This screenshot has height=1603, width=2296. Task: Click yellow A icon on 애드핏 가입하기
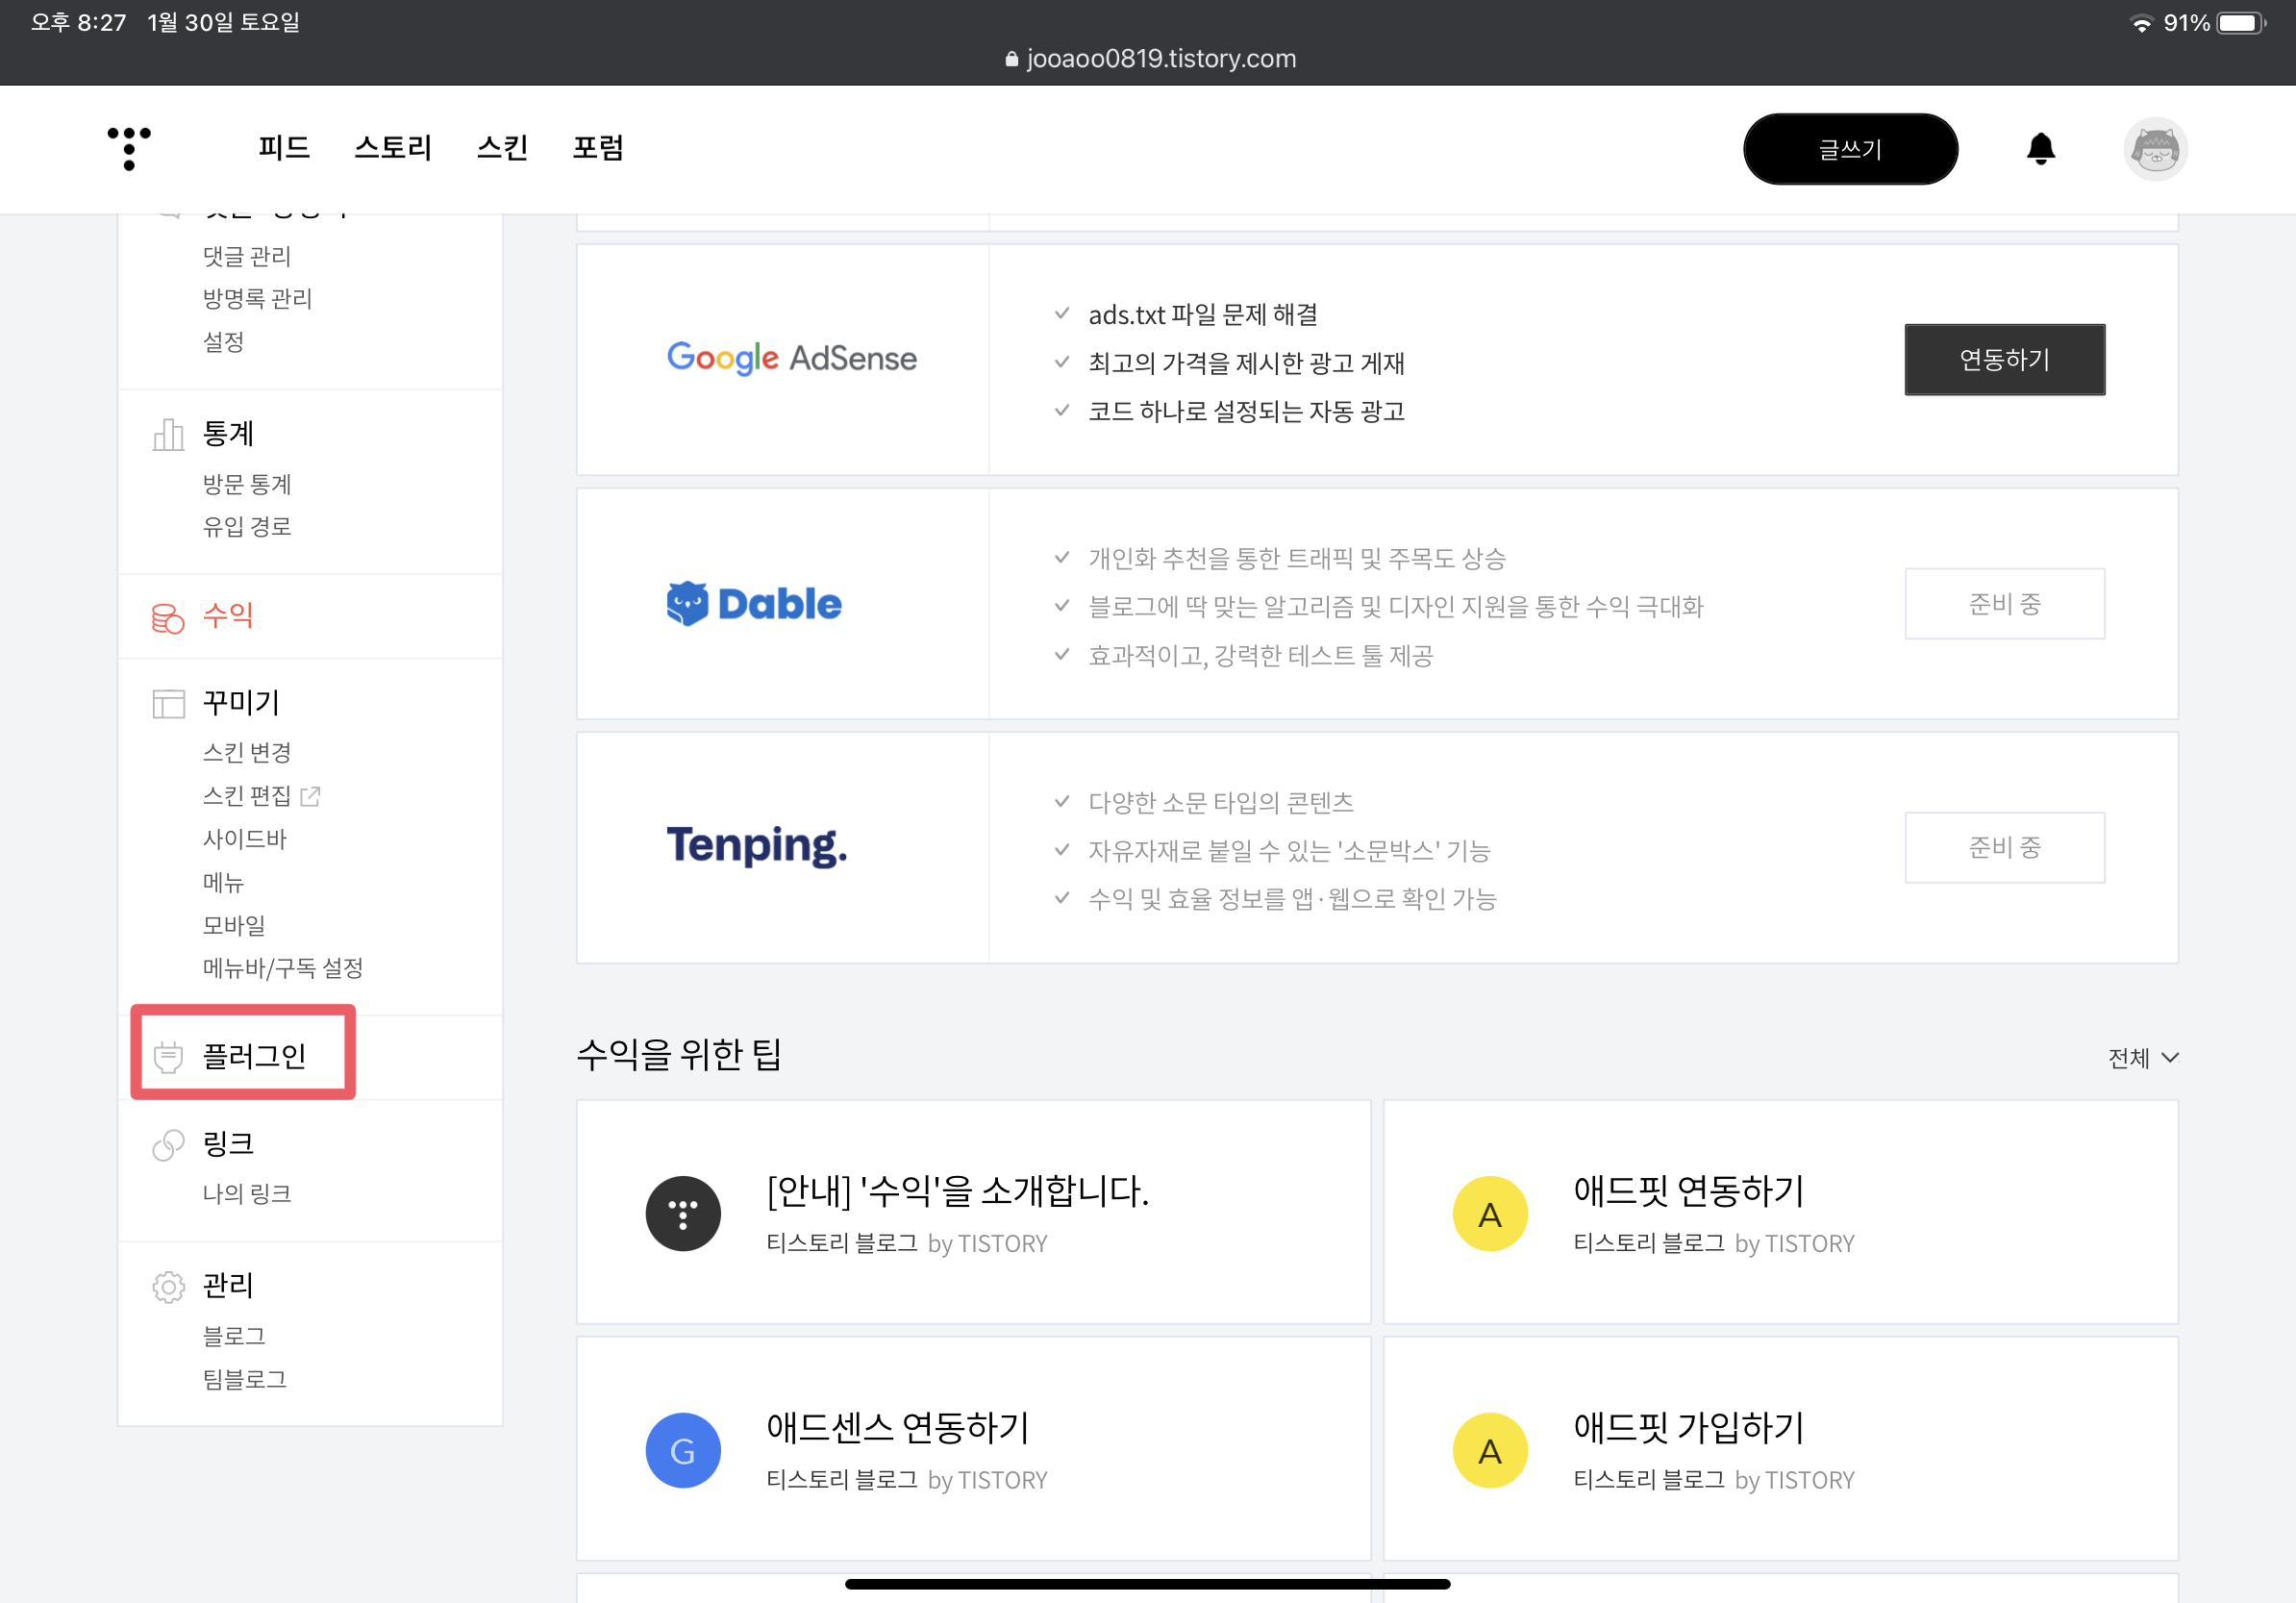tap(1489, 1450)
